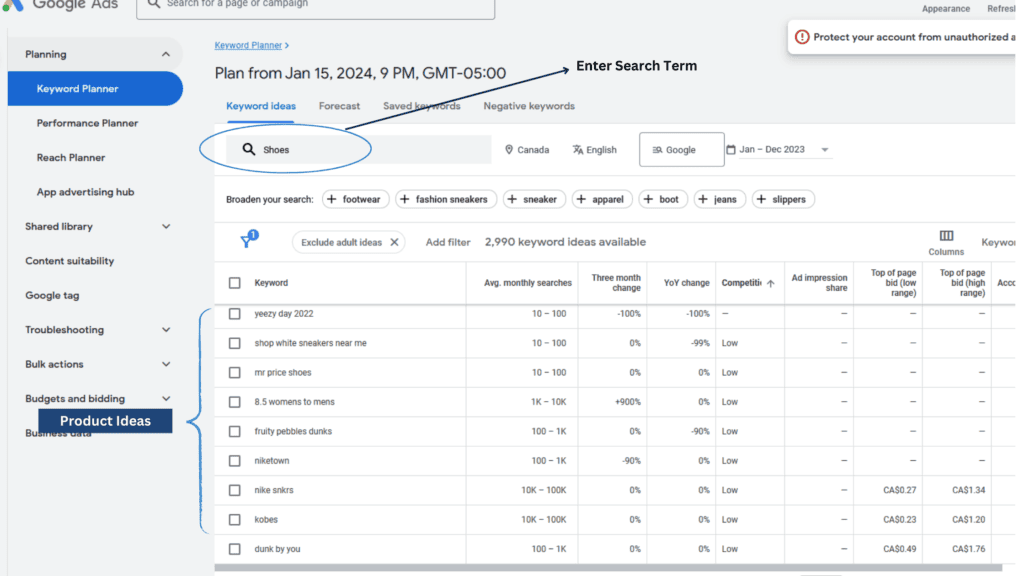Add fashion sneakers to broaden search
This screenshot has width=1024, height=576.
pyautogui.click(x=446, y=199)
